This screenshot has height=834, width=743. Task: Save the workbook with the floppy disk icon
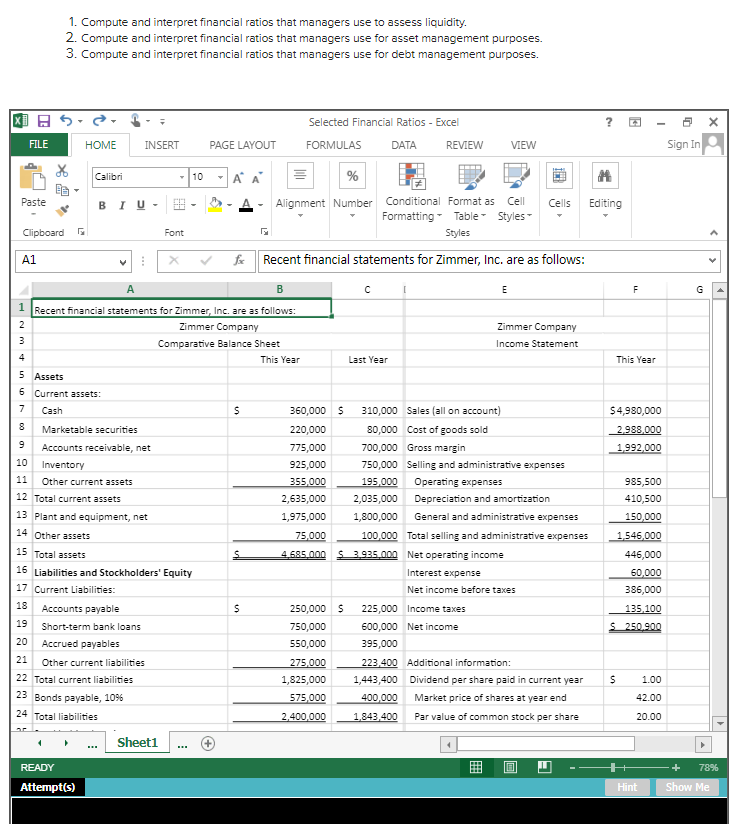[44, 121]
